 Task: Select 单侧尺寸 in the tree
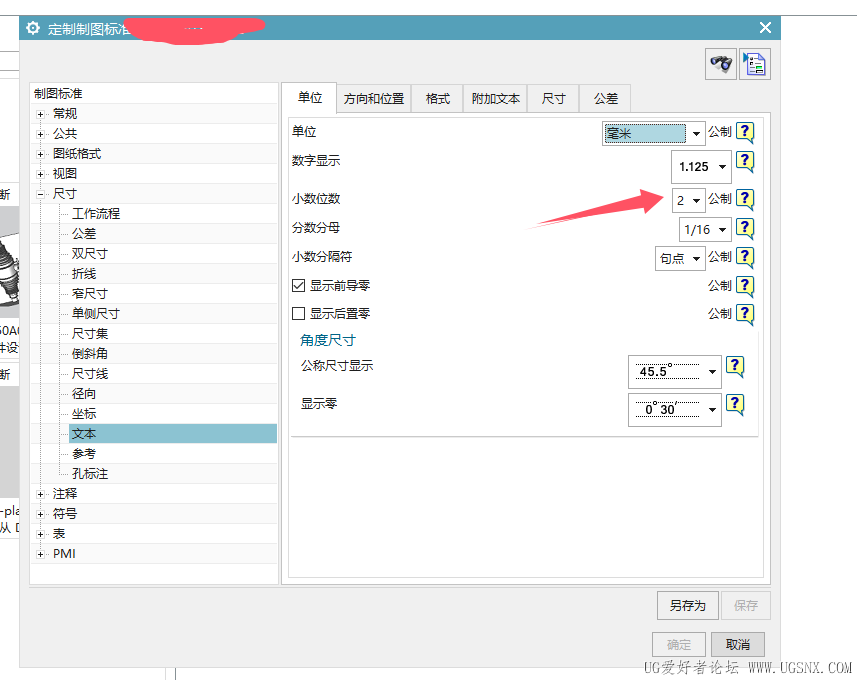click(96, 314)
